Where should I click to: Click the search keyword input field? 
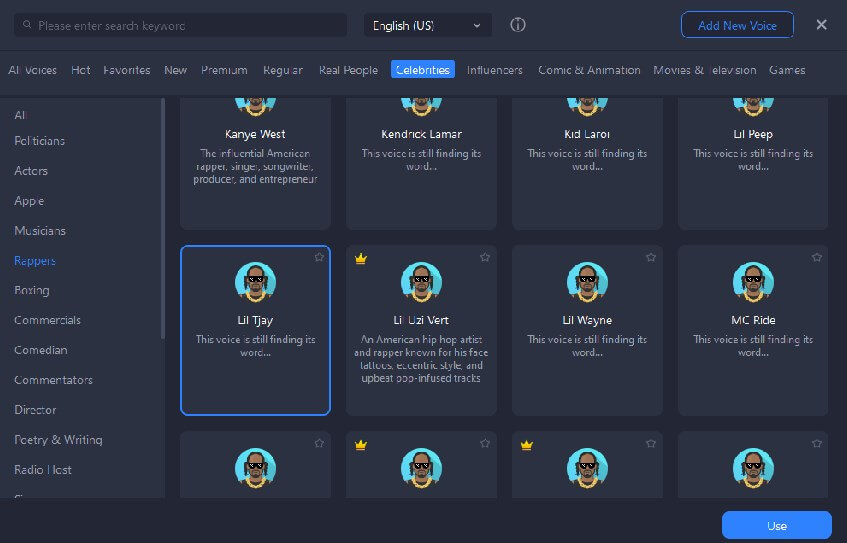[180, 25]
